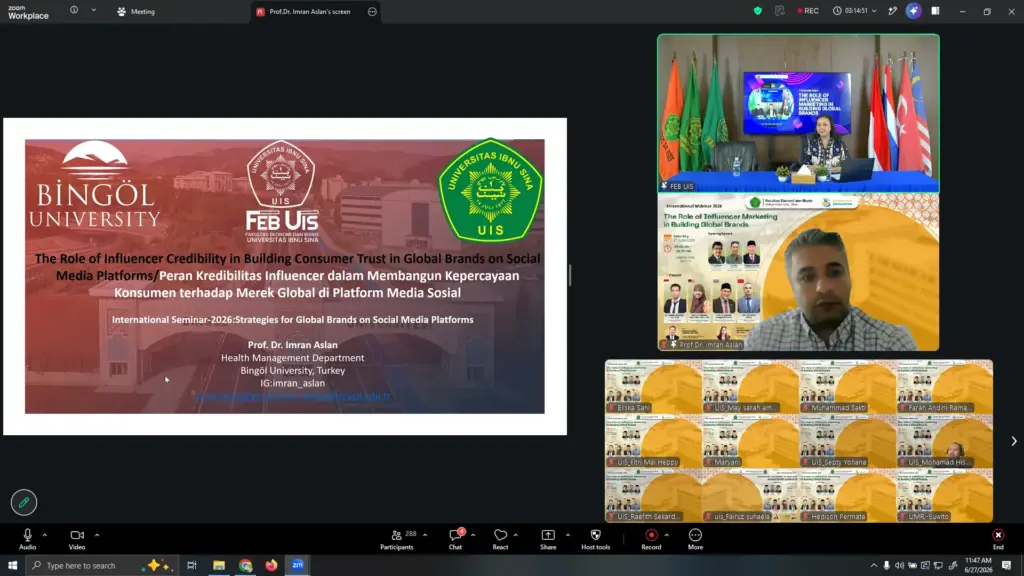Image resolution: width=1024 pixels, height=576 pixels.
Task: Select the UMR-Suwito participant tile
Action: pos(944,496)
